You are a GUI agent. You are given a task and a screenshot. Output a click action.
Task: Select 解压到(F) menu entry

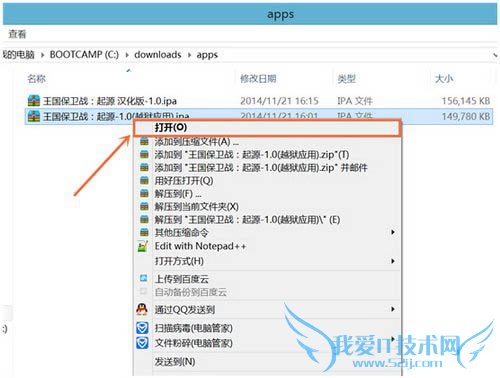[x=267, y=194]
